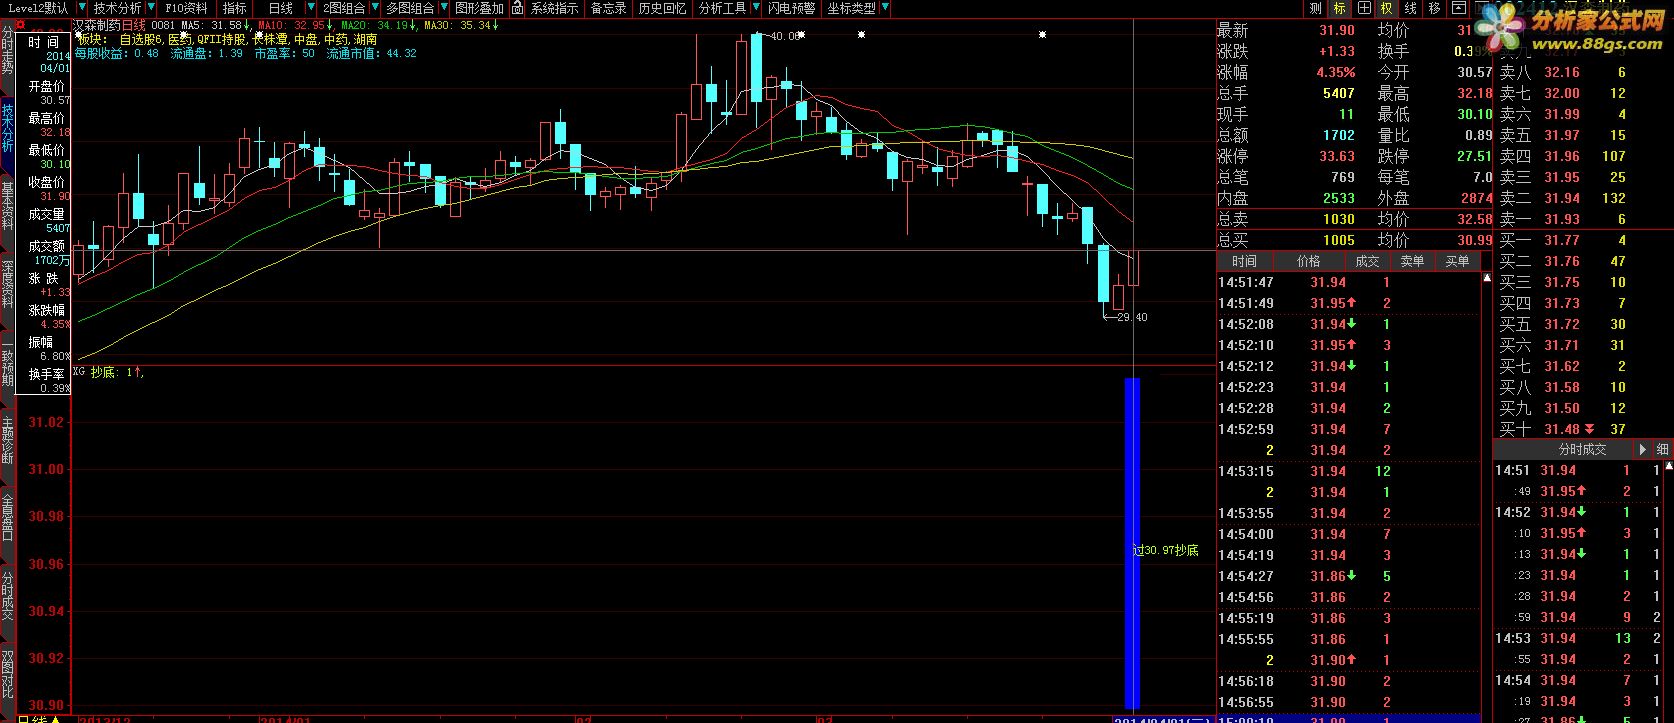Viewport: 1674px width, 723px height.
Task: Expand the dropdown arrow beside 分析工具
Action: 756,8
